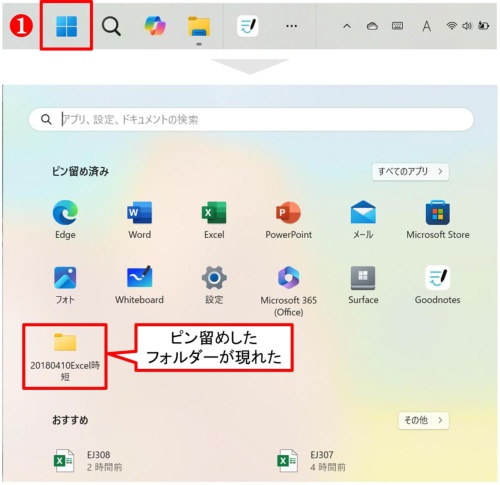Open recommended file EJ307
The image size is (500, 485).
coord(311,460)
